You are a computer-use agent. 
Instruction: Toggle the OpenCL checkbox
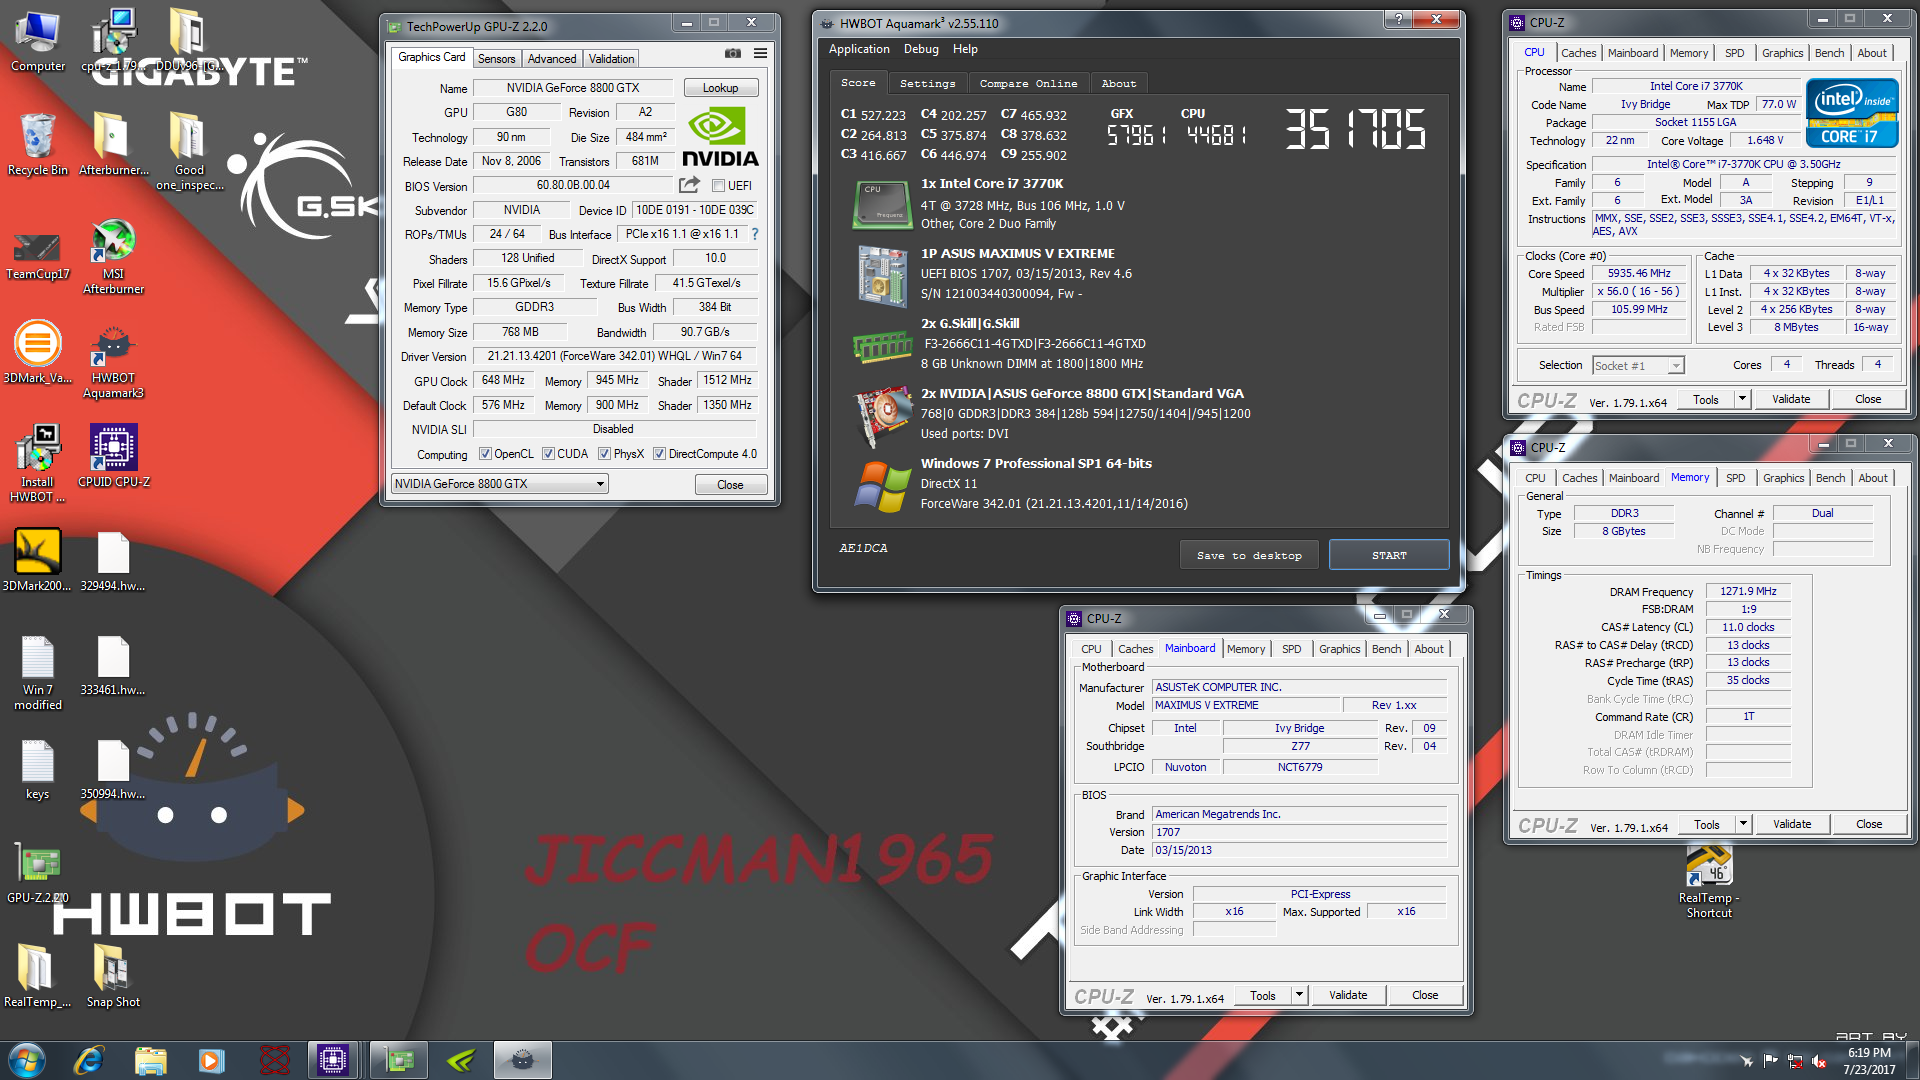[x=485, y=454]
